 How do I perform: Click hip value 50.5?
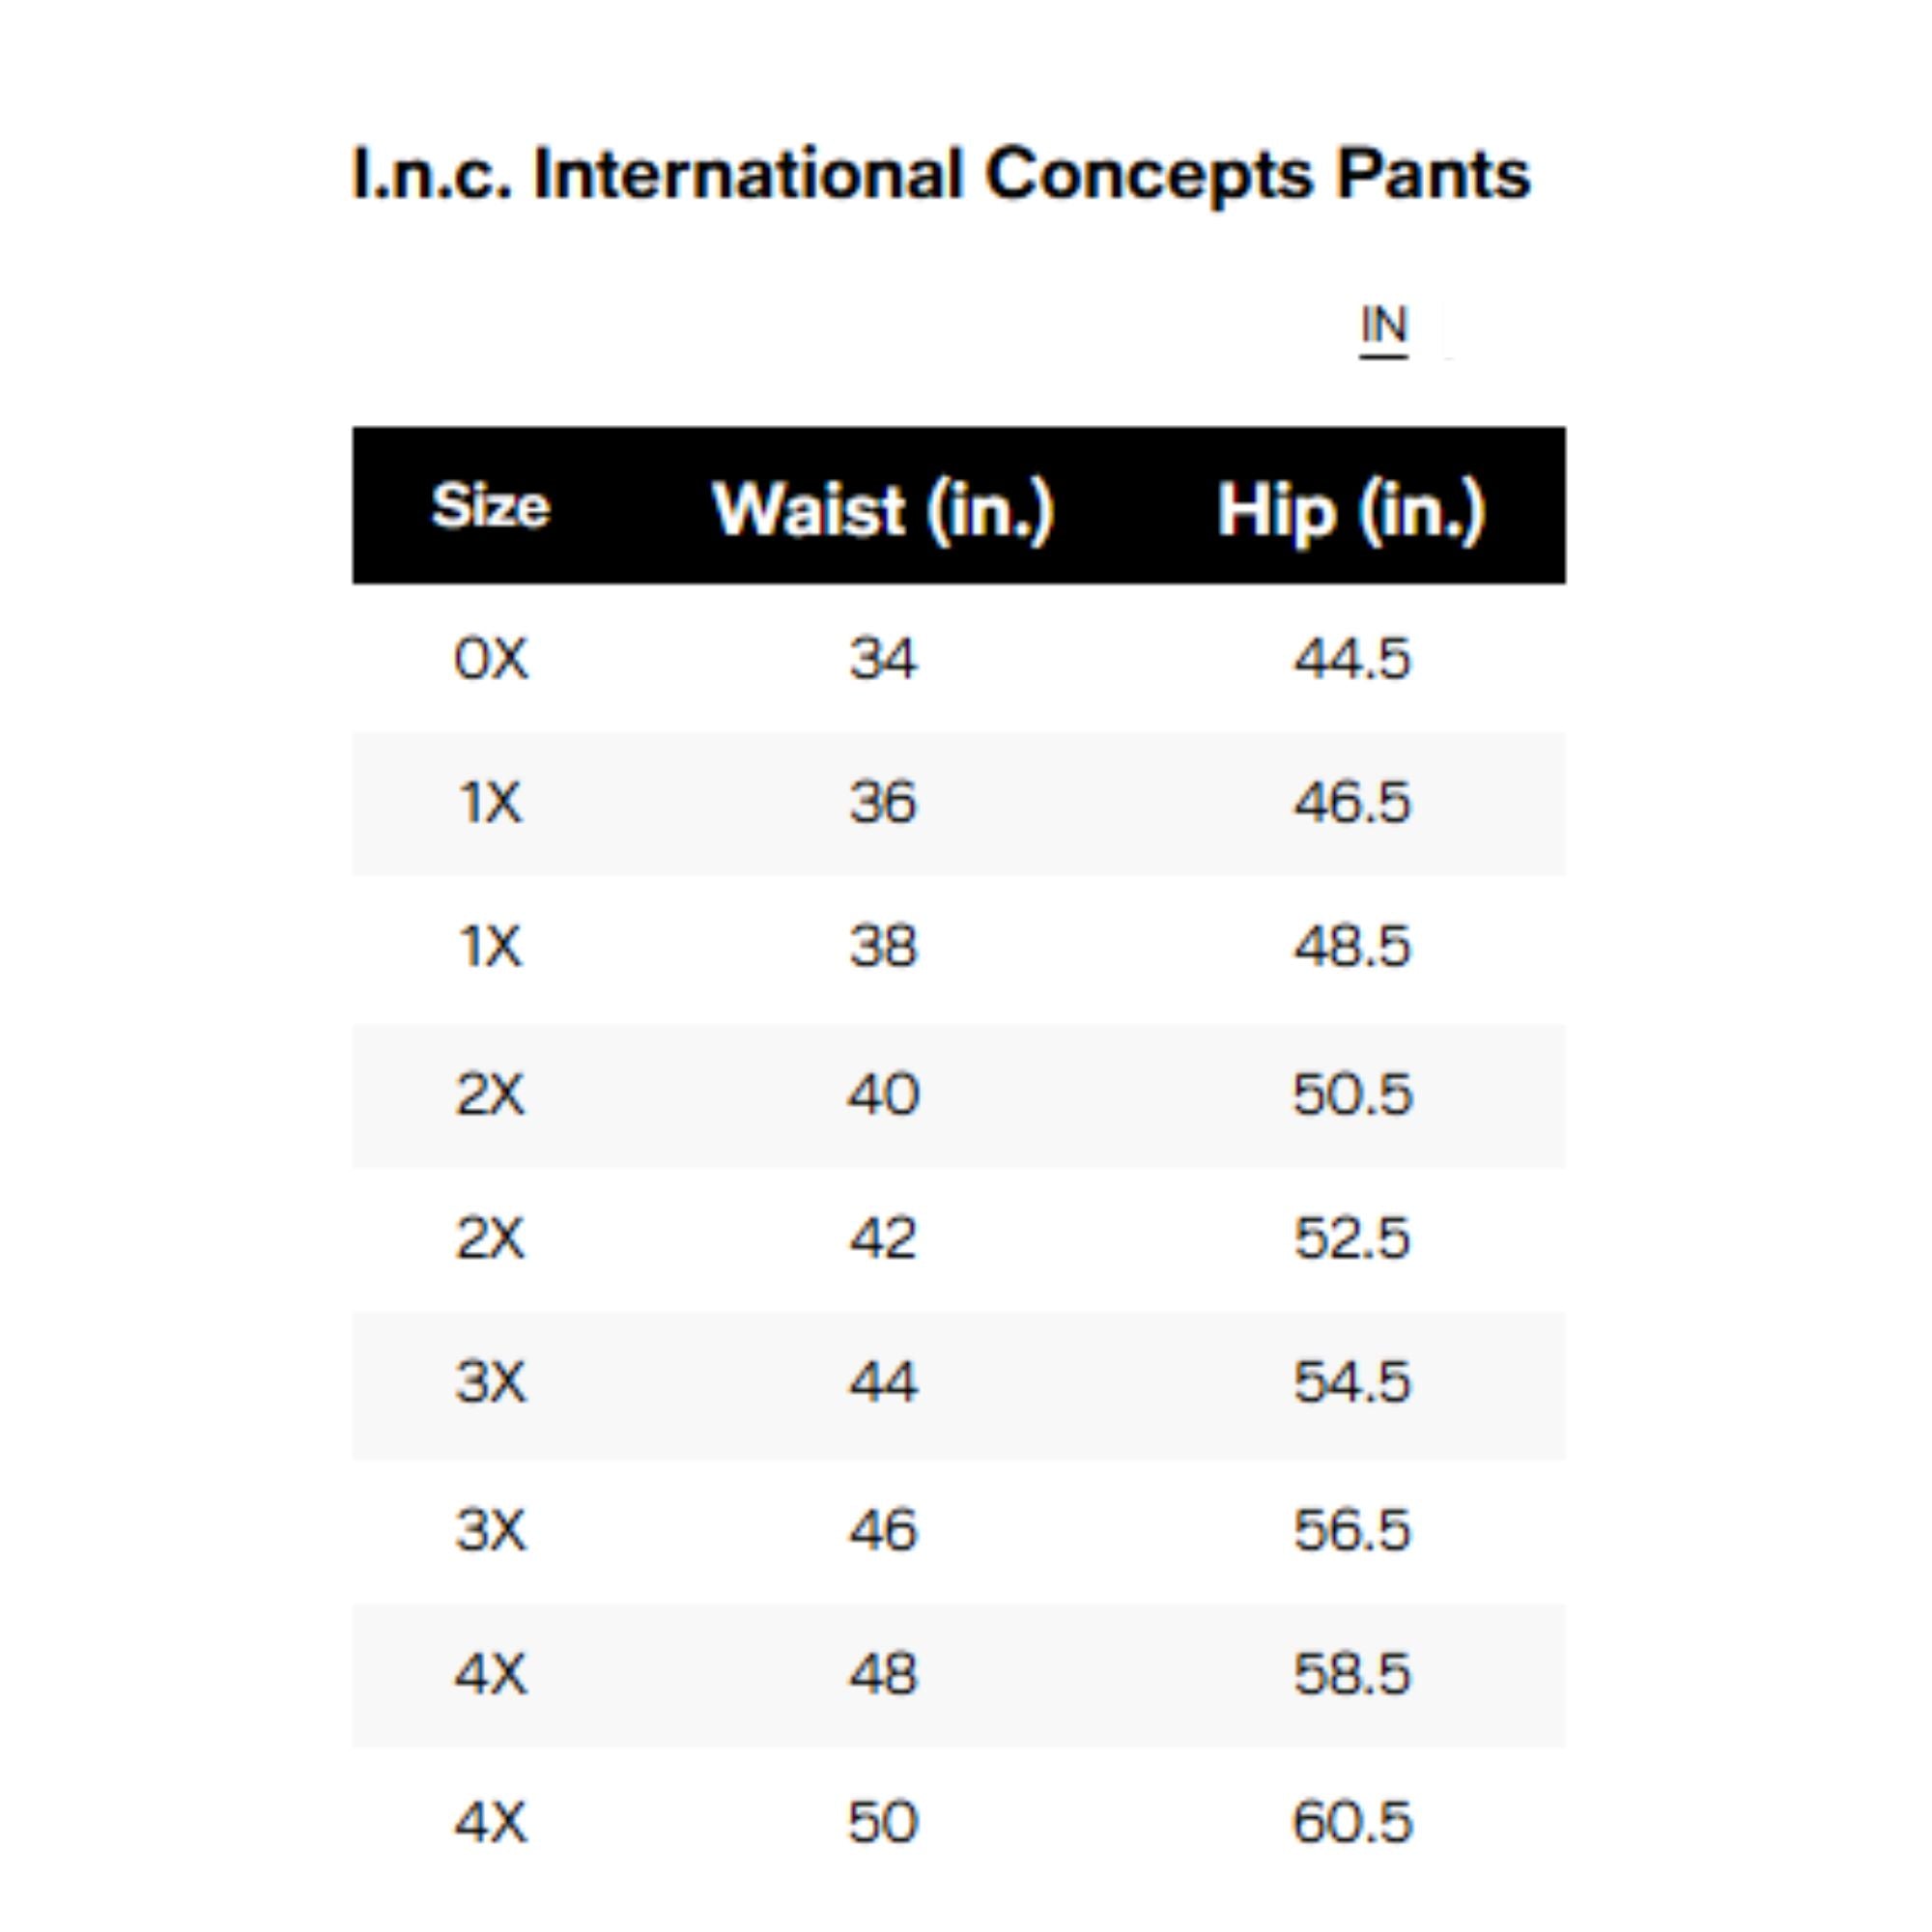click(1351, 1095)
